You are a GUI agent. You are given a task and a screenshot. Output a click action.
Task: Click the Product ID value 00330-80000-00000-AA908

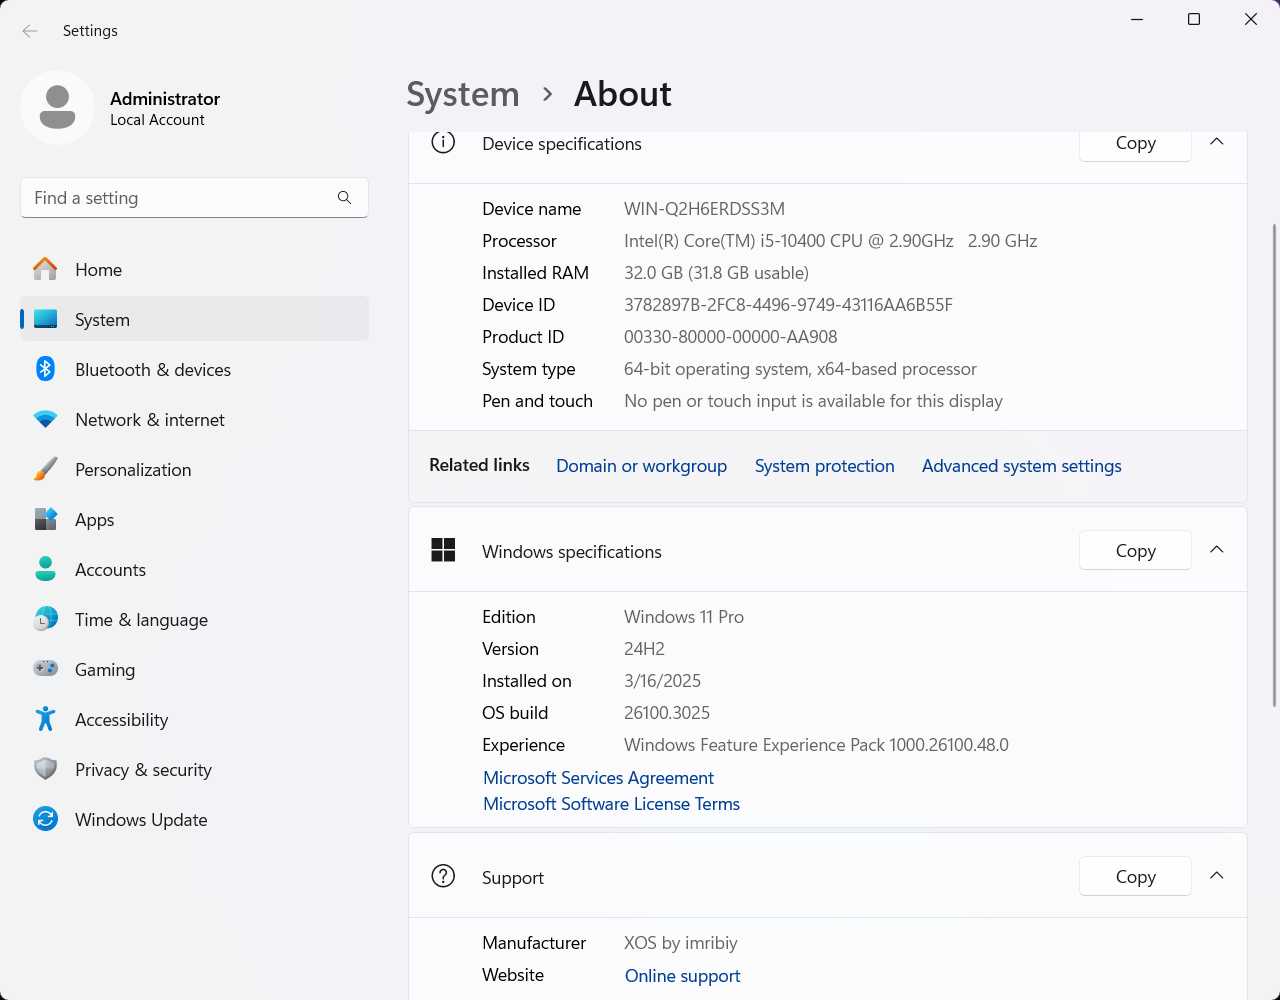[730, 337]
